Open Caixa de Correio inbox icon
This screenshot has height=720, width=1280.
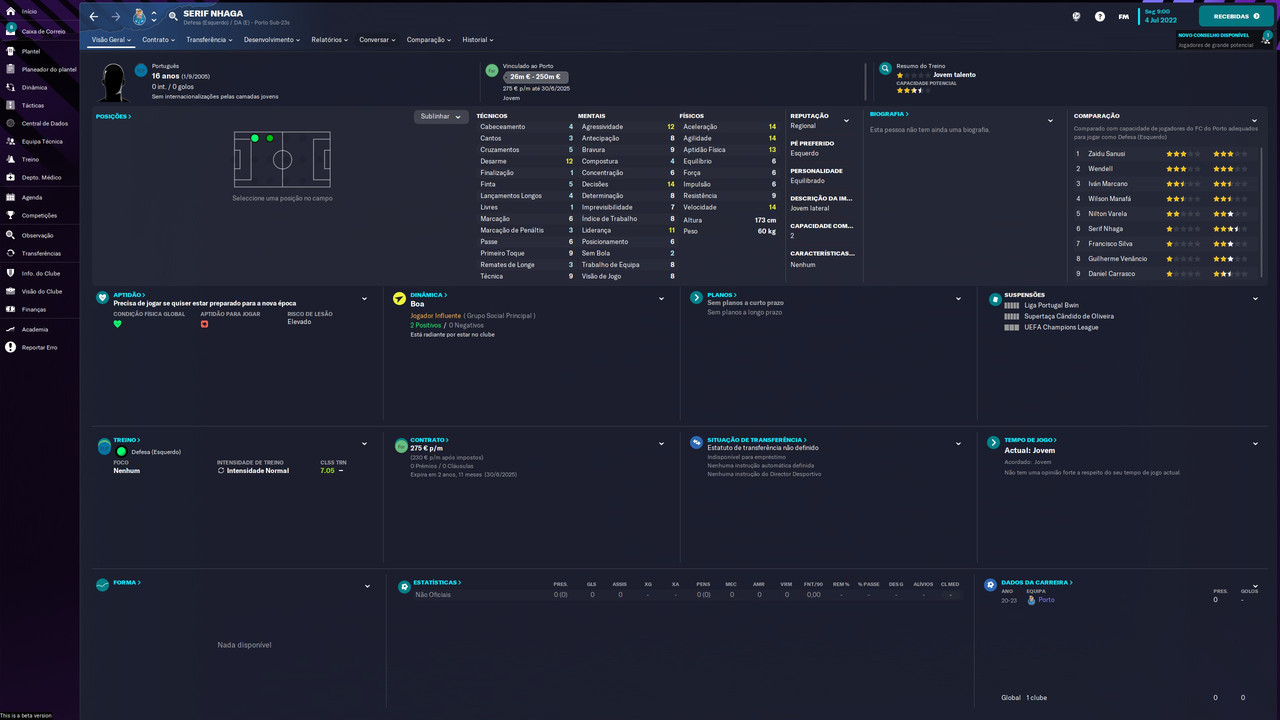(x=11, y=31)
